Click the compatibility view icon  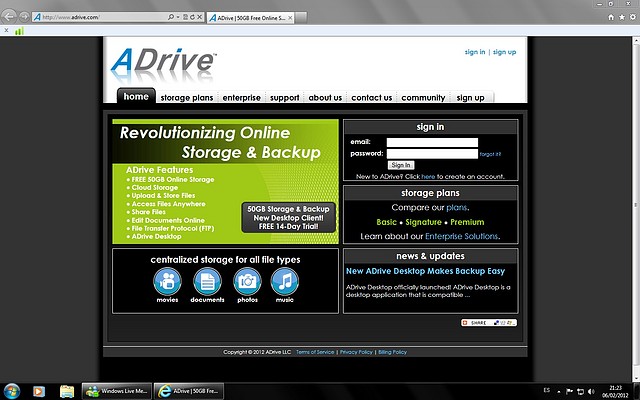[185, 17]
